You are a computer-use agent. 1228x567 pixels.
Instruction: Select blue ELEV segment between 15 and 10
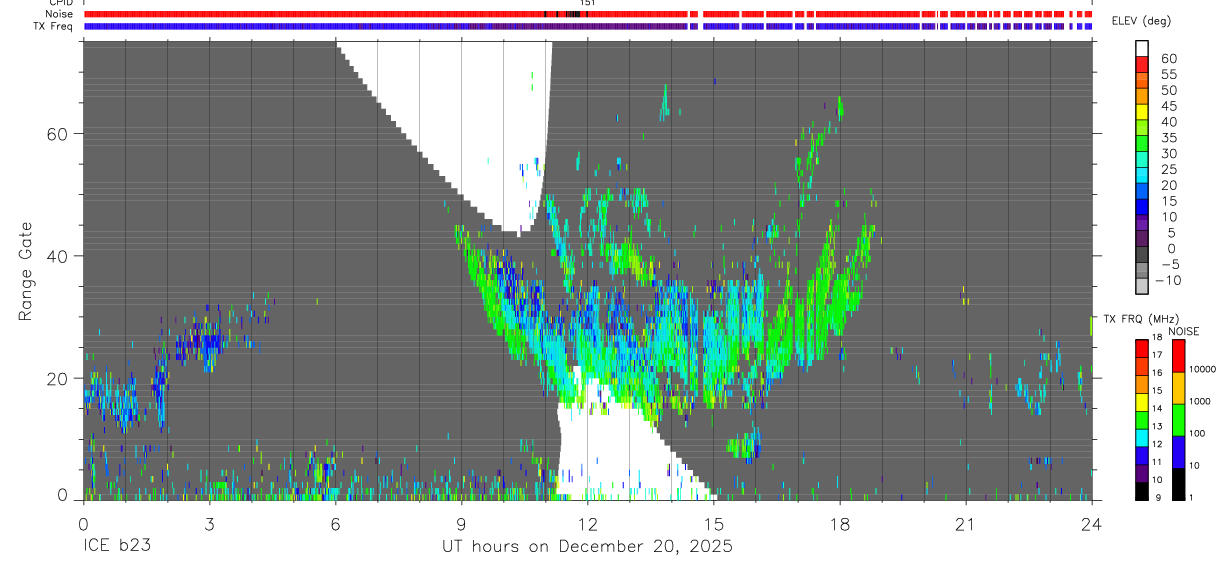click(x=1142, y=208)
